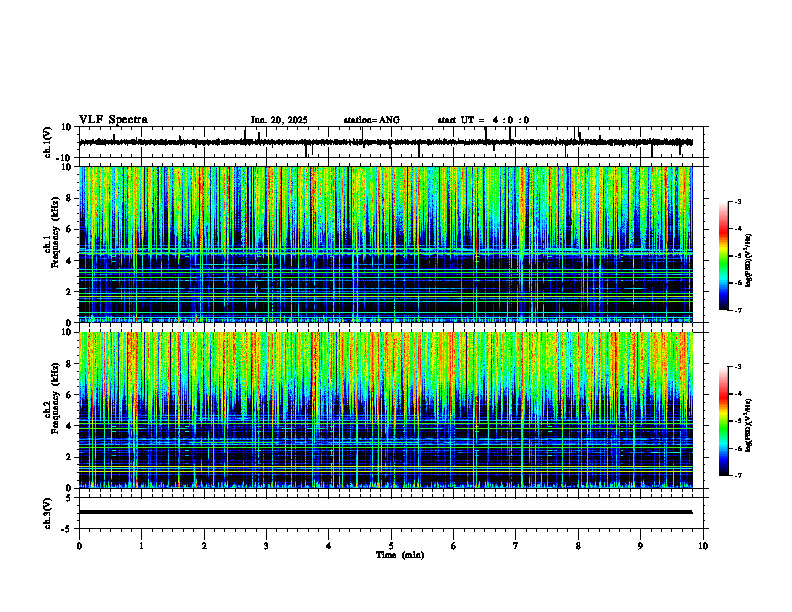This screenshot has height=612, width=792.
Task: Click the "ch.3(V)" axis label
Action: coord(48,513)
